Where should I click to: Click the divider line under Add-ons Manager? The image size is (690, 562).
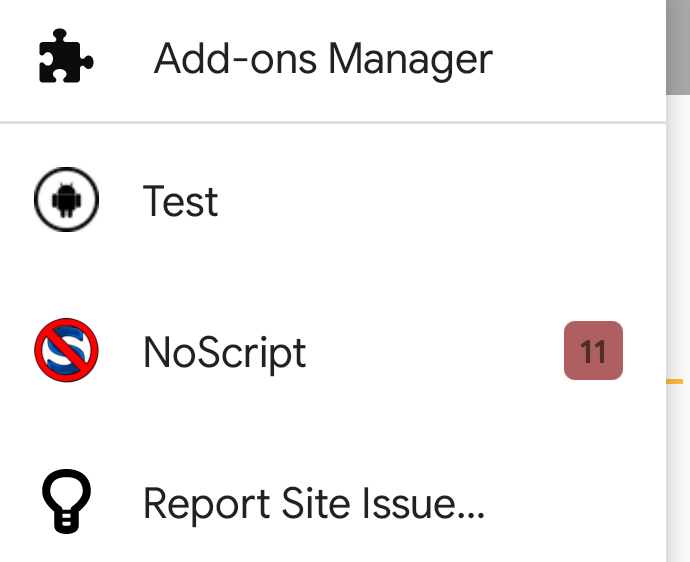(x=333, y=122)
